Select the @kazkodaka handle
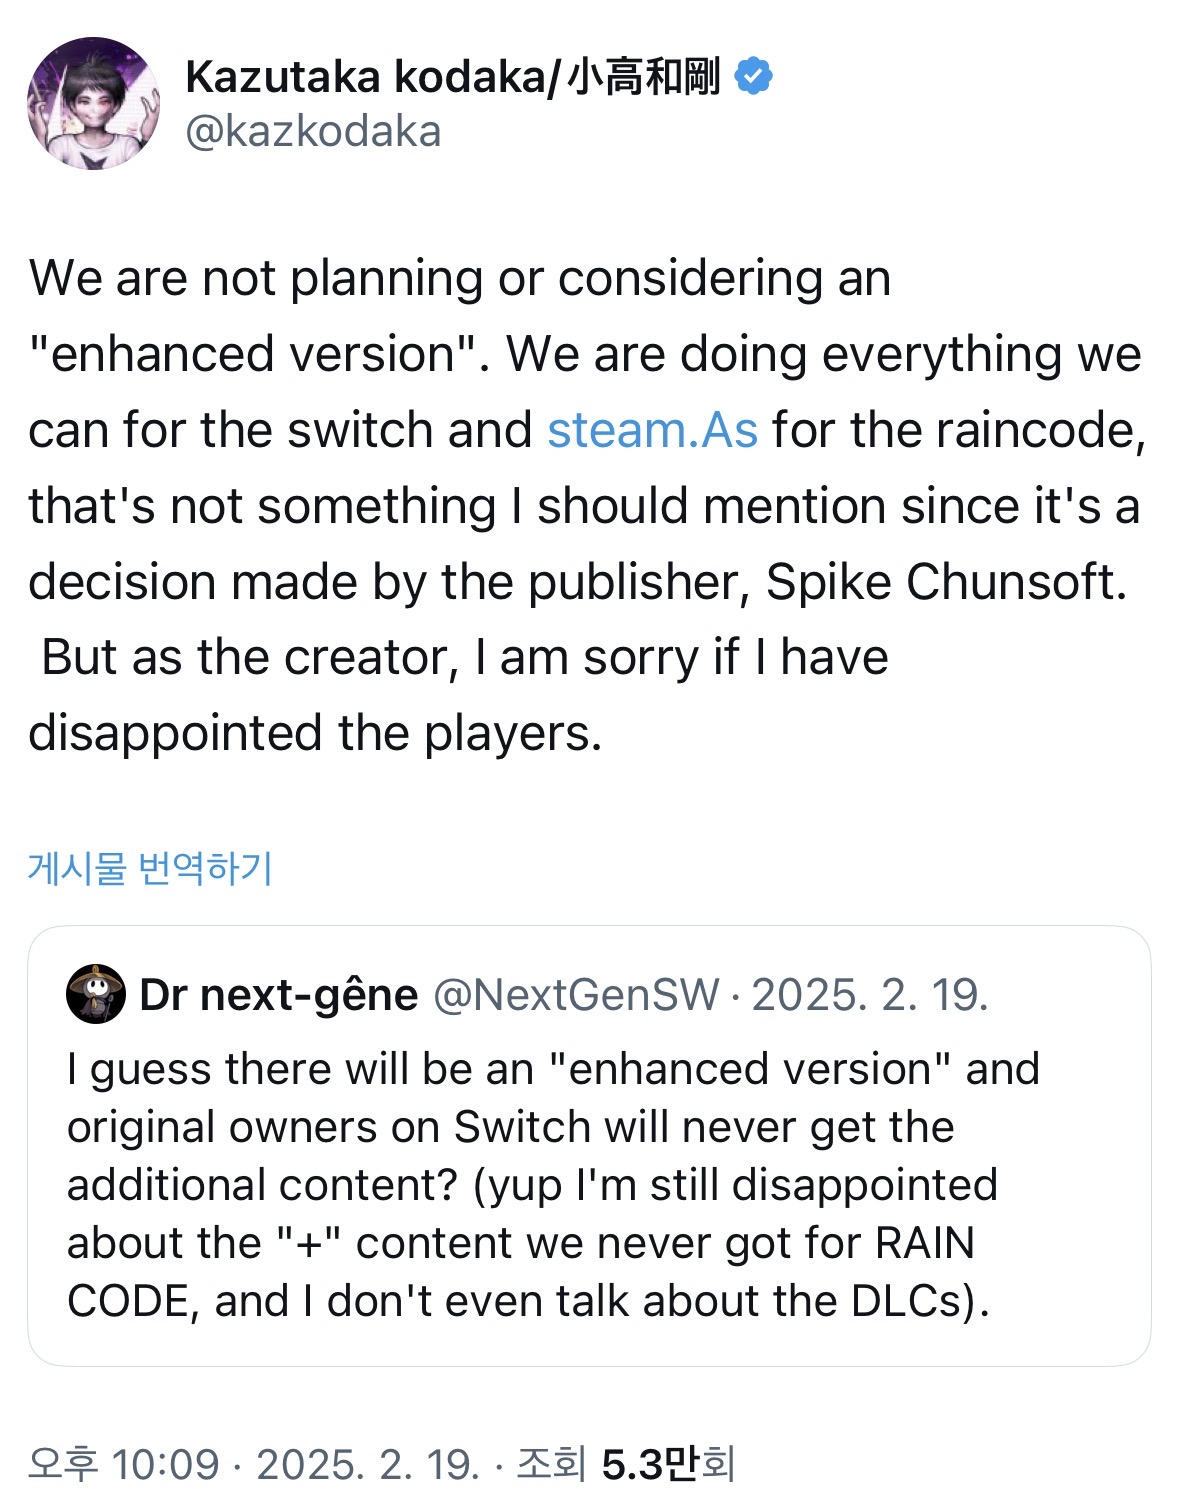This screenshot has width=1179, height=1507. pyautogui.click(x=313, y=131)
